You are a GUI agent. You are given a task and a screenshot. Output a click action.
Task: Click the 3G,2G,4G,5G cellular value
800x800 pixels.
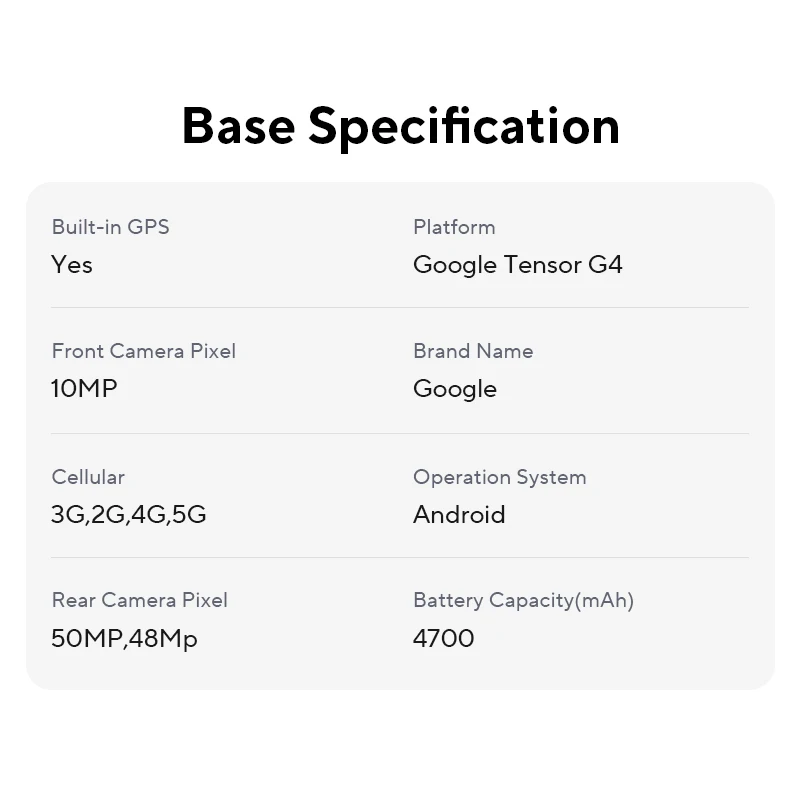pos(129,515)
